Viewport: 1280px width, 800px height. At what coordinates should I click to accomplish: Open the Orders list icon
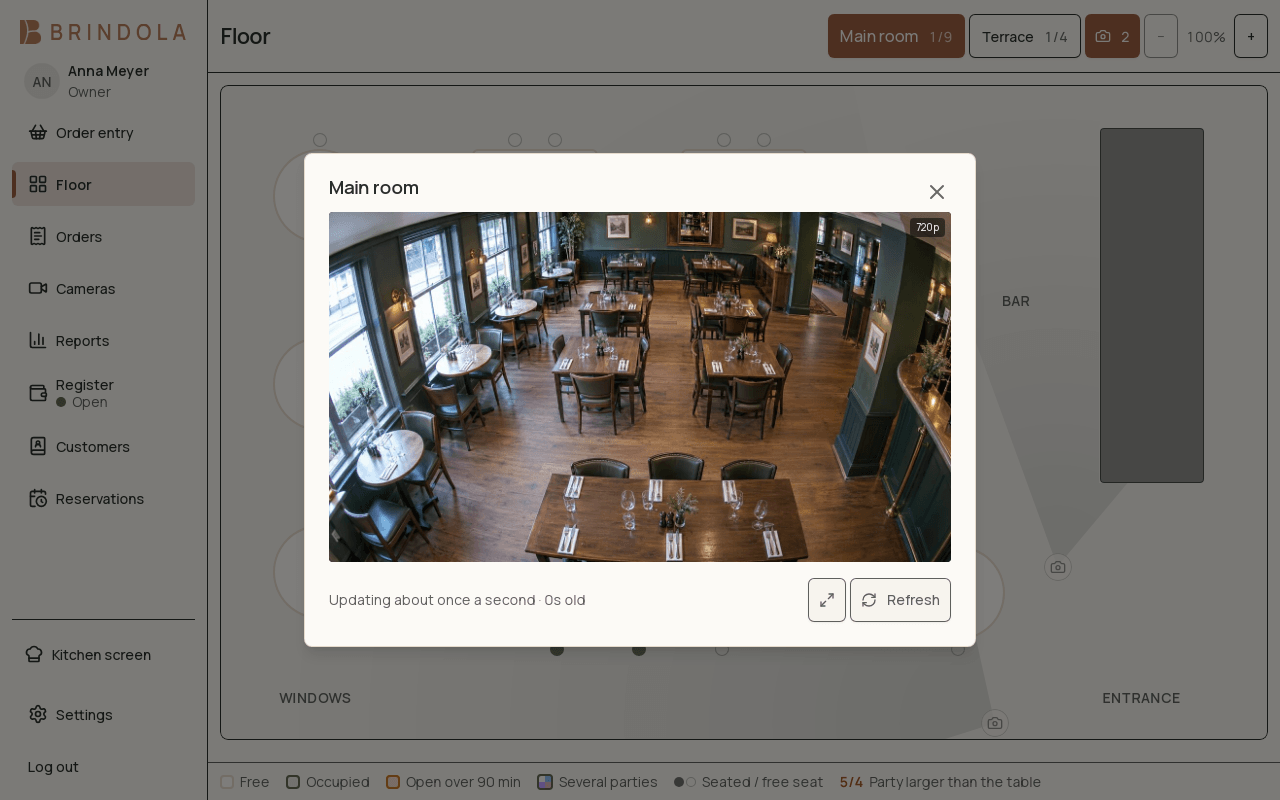(38, 236)
